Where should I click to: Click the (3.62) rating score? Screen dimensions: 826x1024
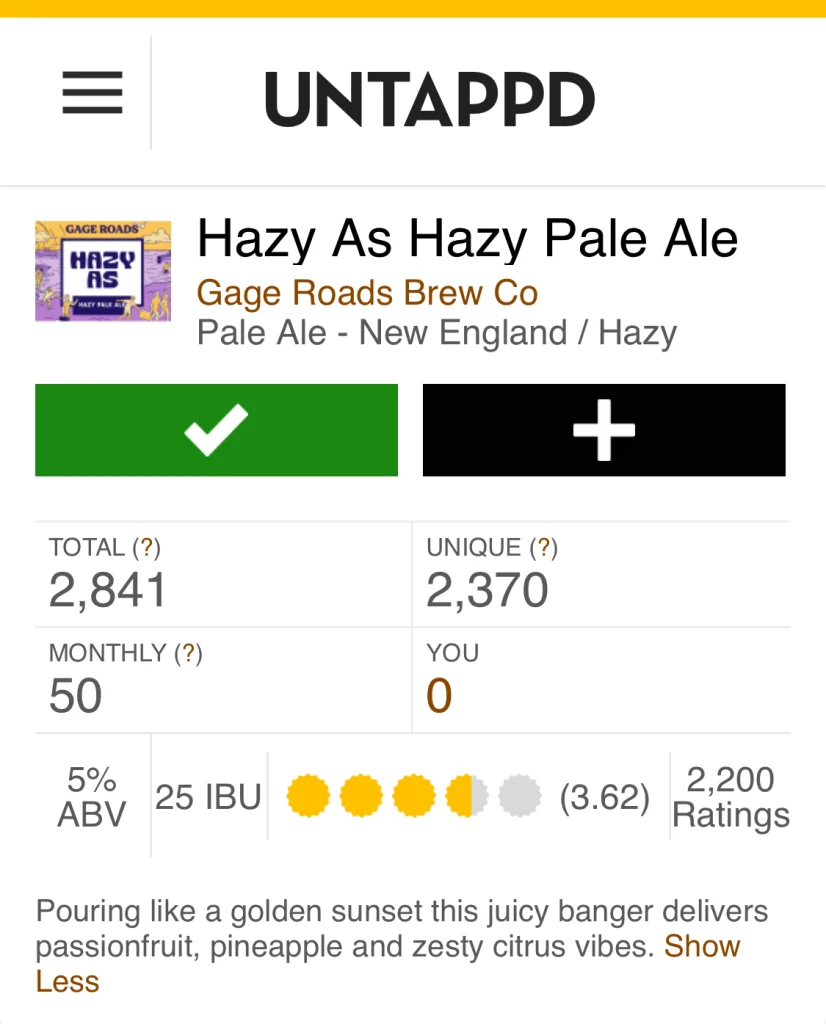pos(604,798)
